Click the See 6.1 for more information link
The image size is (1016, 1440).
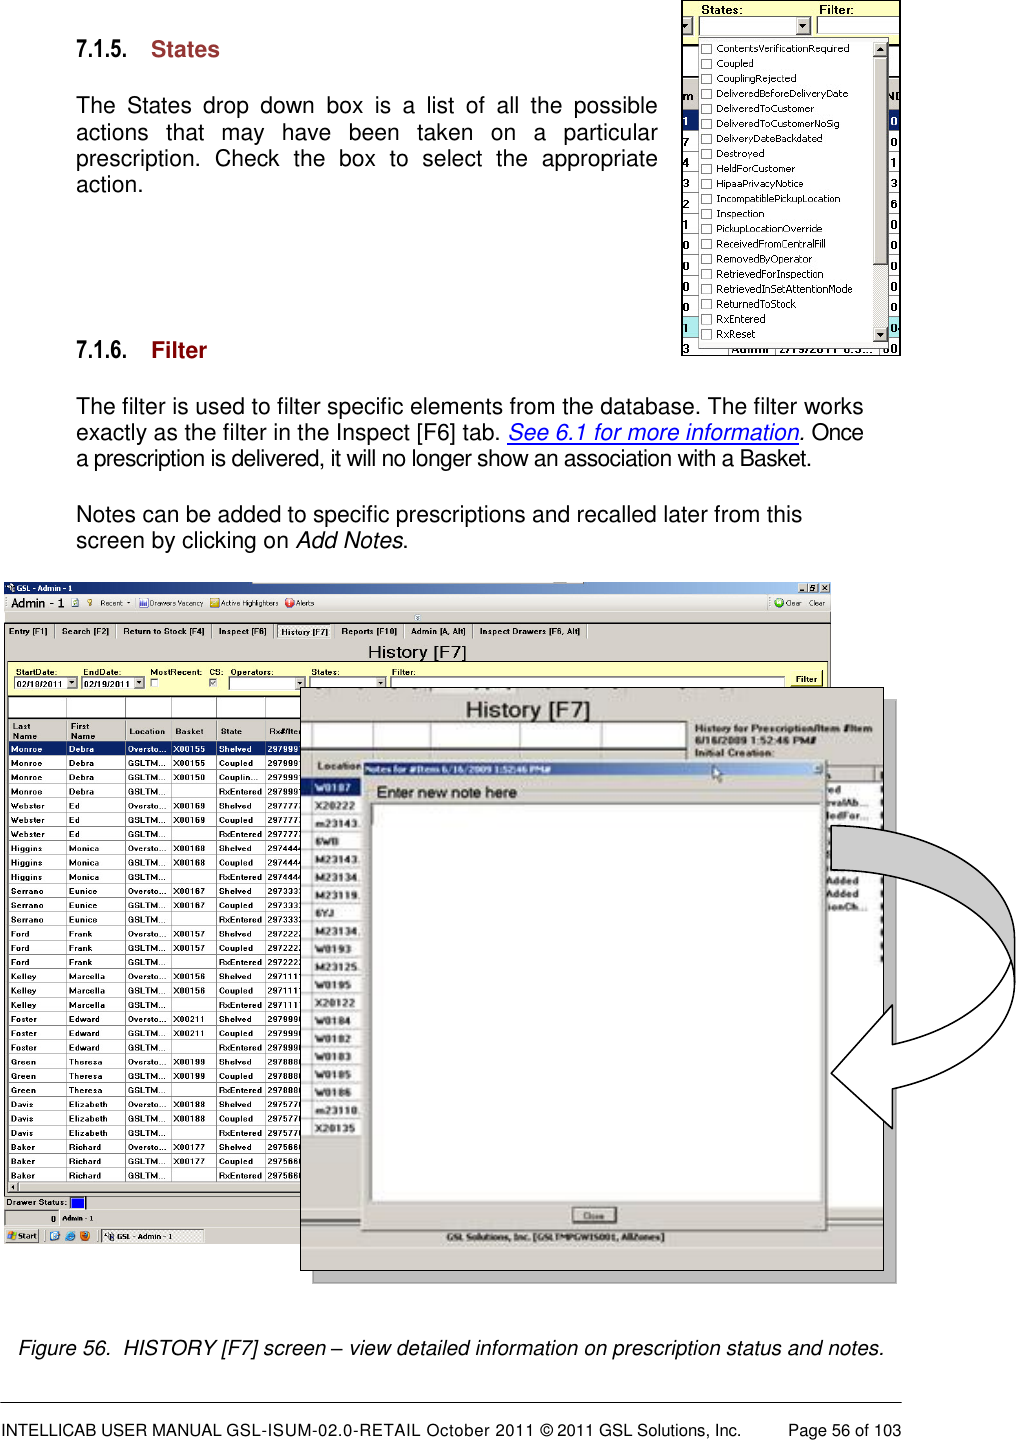[x=648, y=432]
